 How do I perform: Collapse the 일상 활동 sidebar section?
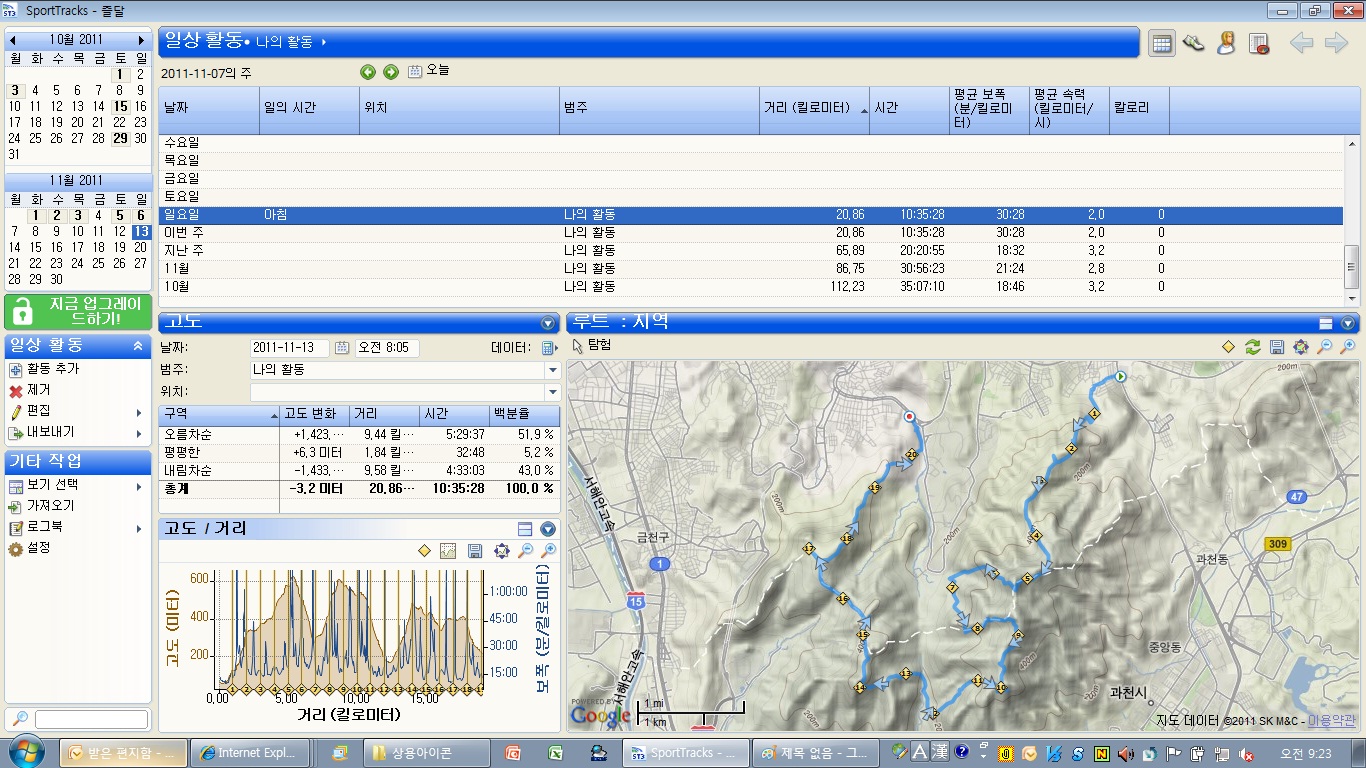pyautogui.click(x=138, y=345)
